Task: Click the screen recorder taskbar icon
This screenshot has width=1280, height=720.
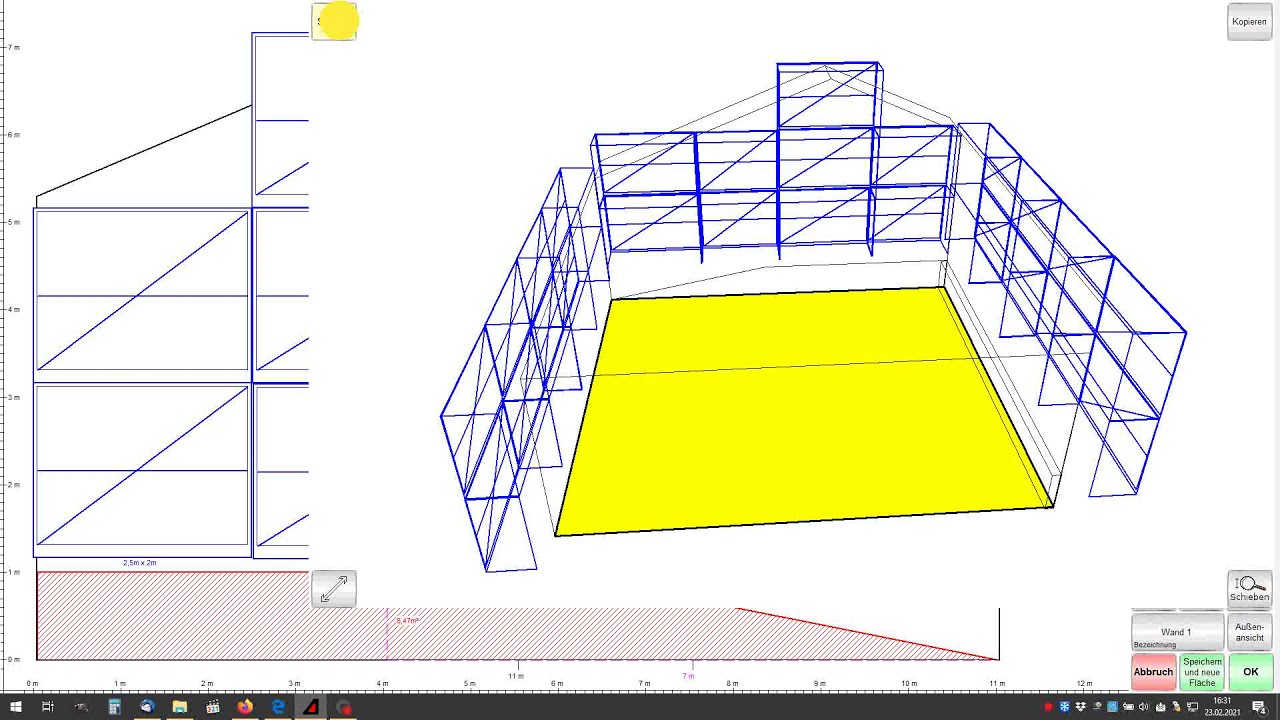Action: click(x=344, y=707)
